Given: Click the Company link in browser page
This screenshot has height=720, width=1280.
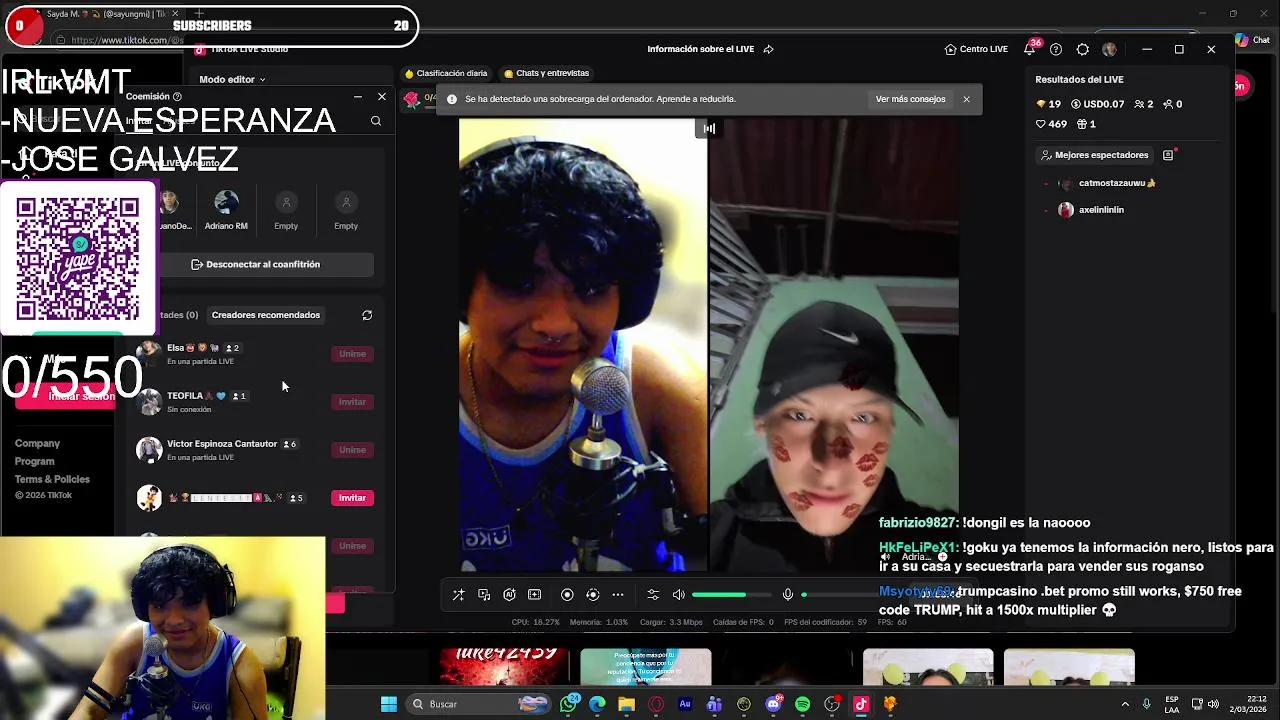Looking at the screenshot, I should [x=37, y=443].
